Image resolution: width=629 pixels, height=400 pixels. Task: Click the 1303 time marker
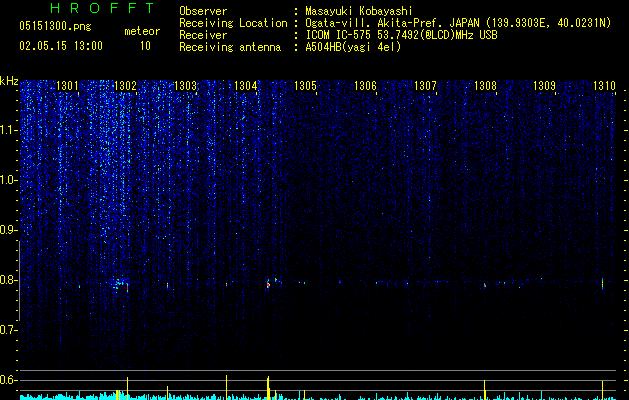186,86
